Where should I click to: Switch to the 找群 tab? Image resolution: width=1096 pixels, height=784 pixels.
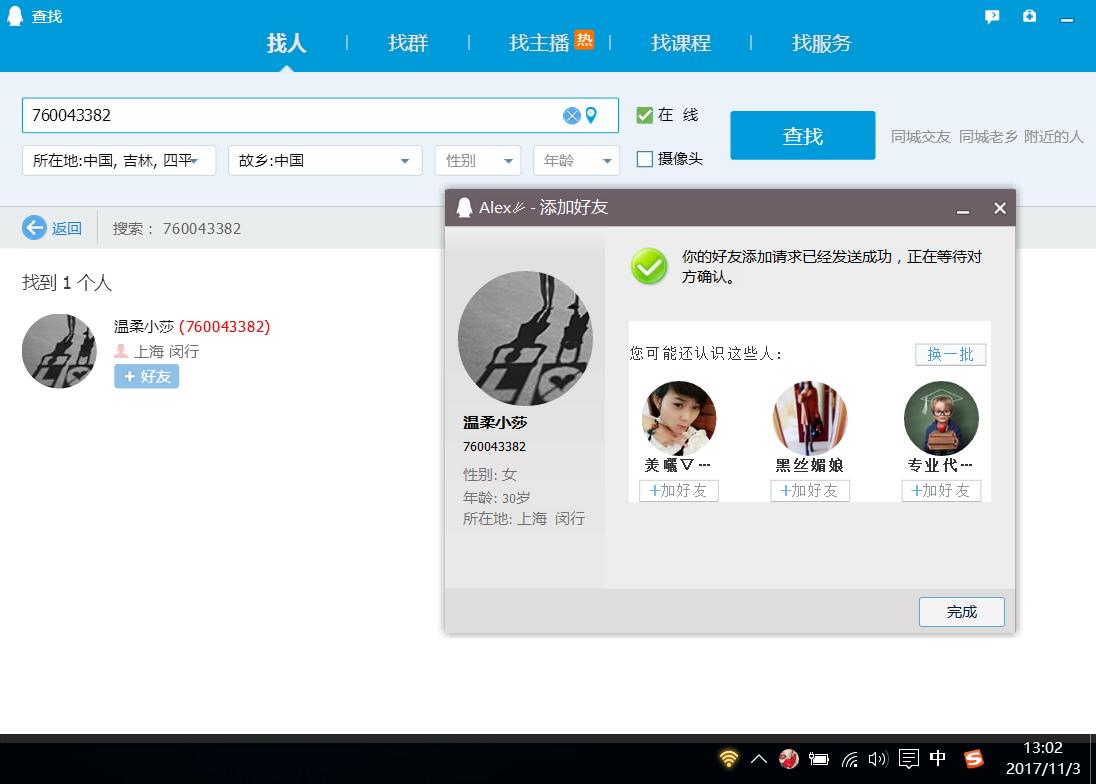(408, 43)
